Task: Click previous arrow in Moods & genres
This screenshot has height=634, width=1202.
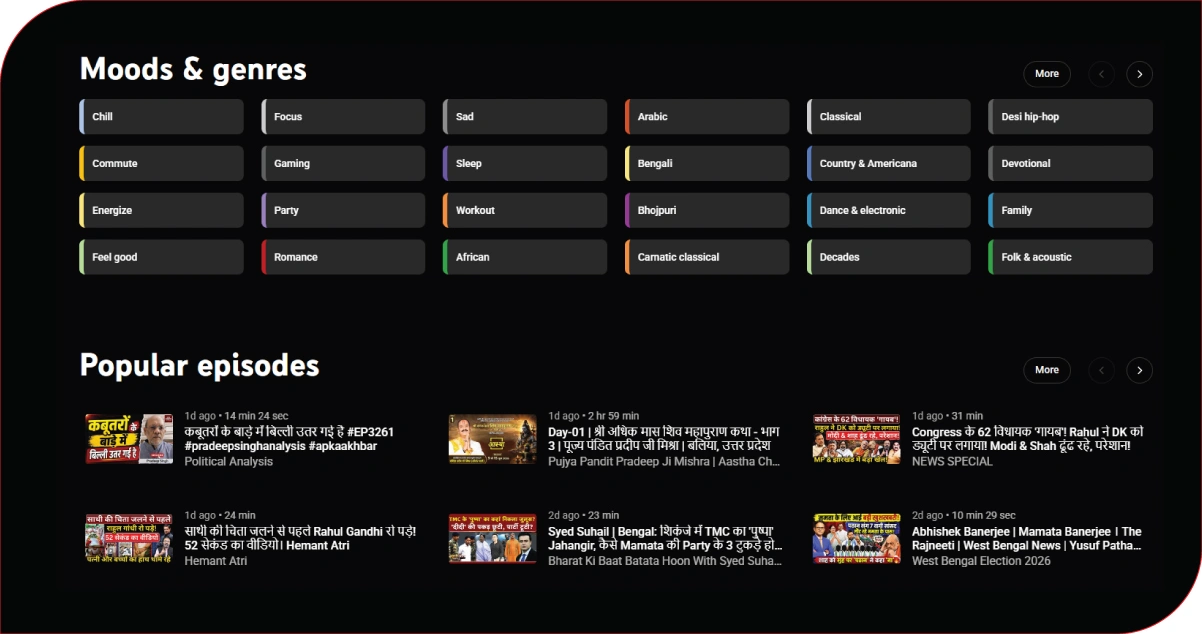Action: [x=1101, y=74]
